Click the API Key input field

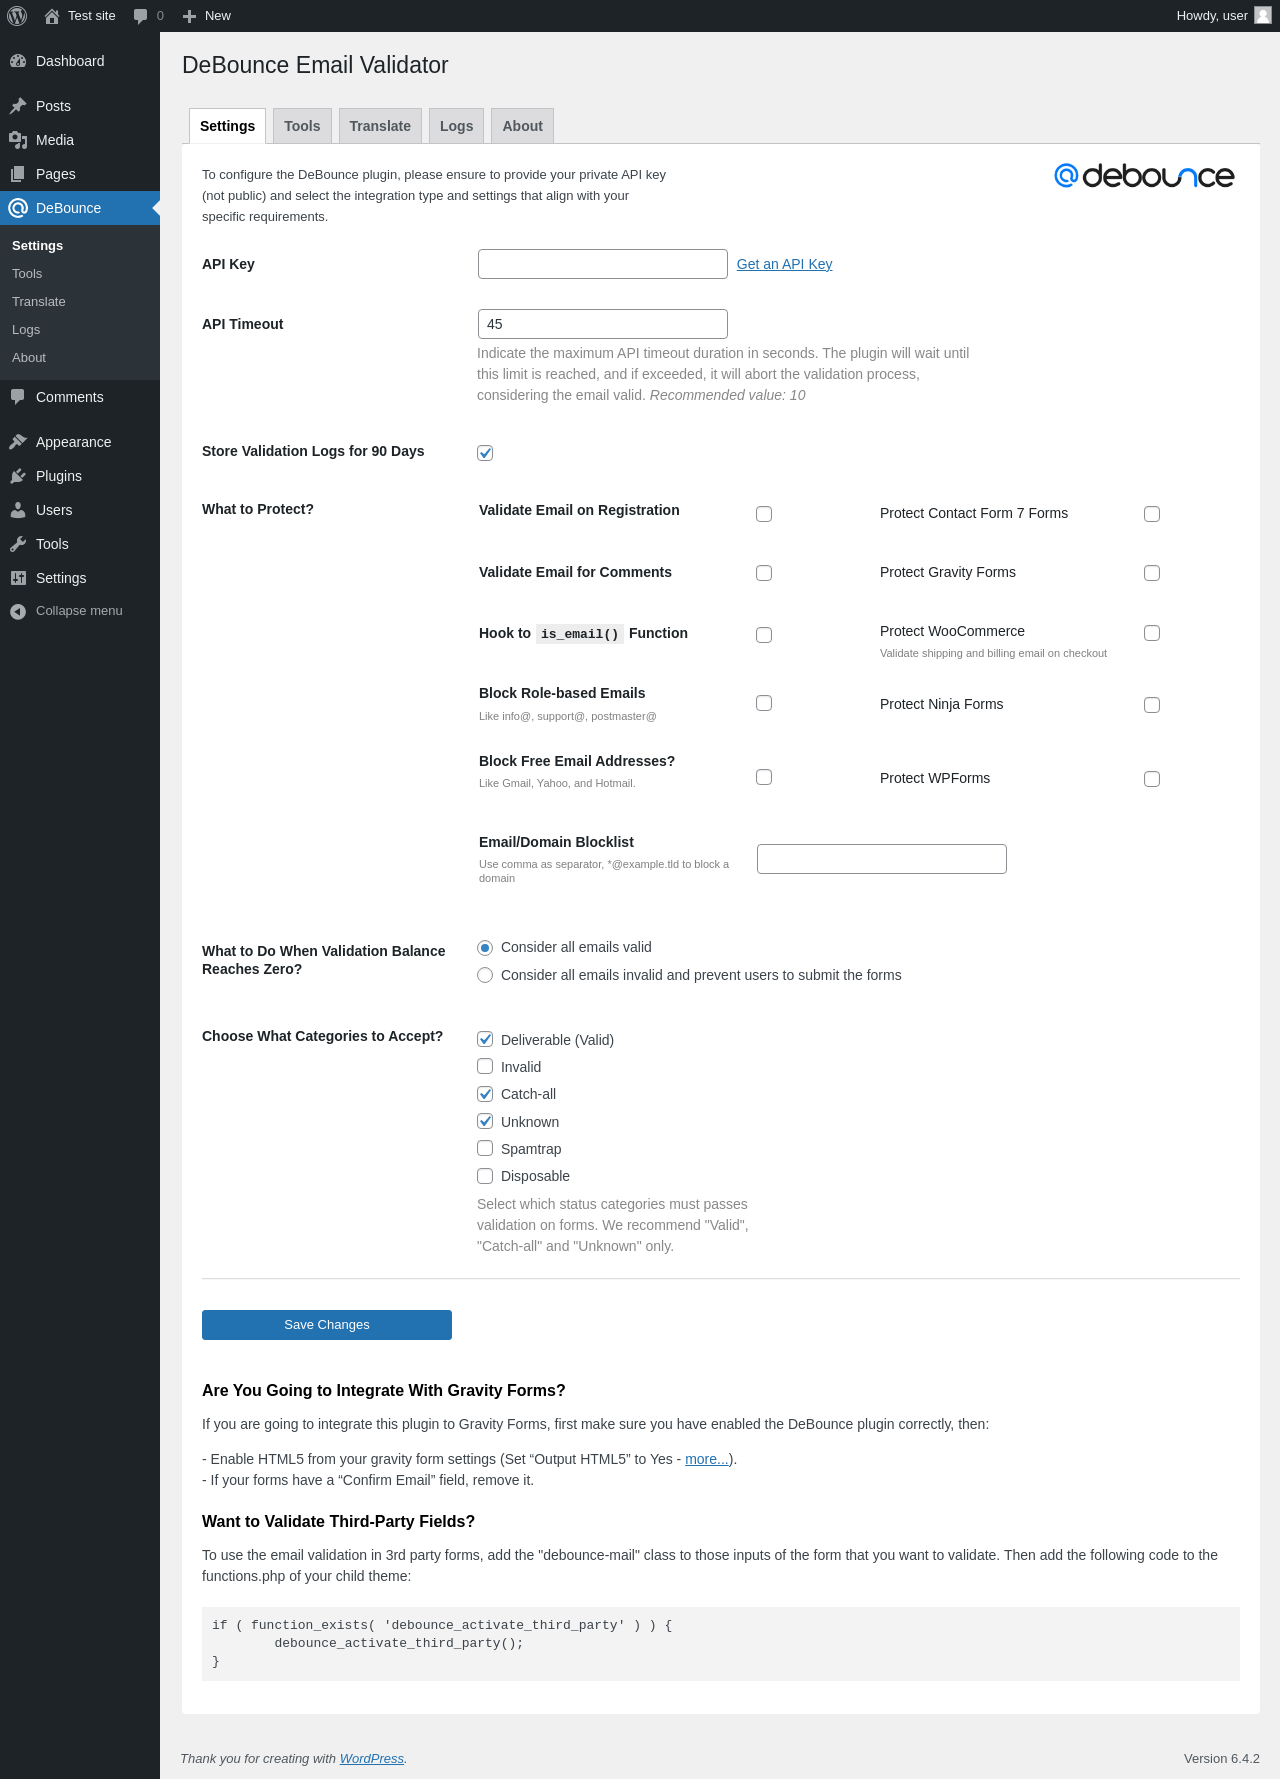(x=602, y=264)
